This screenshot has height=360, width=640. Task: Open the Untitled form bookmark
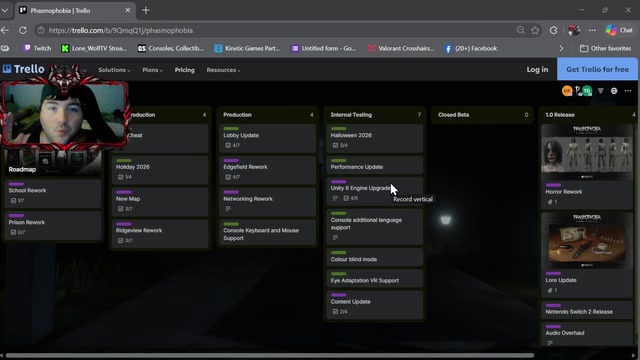[324, 48]
